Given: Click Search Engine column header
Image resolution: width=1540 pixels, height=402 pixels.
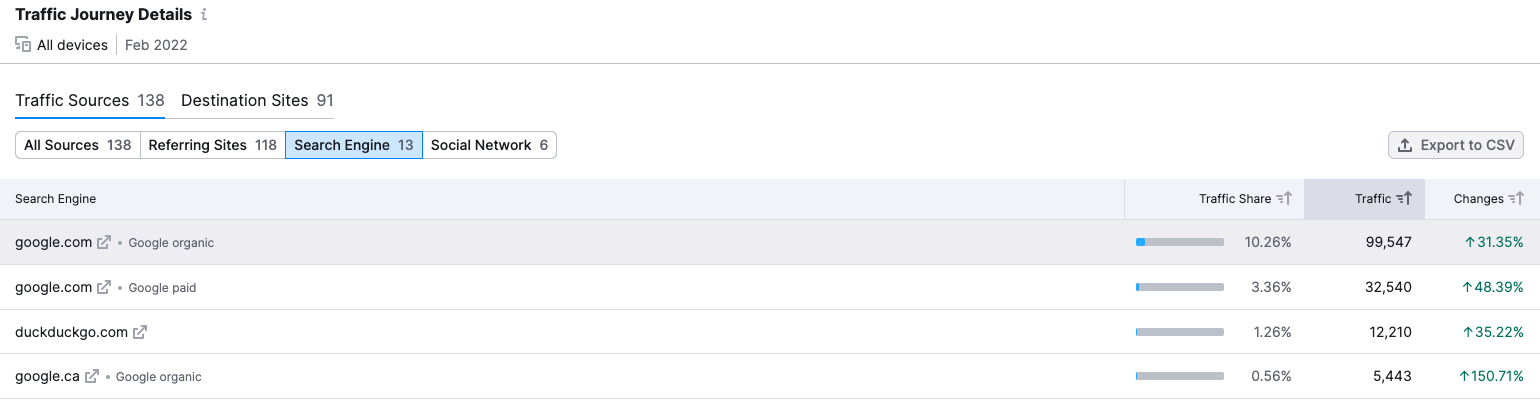Looking at the screenshot, I should coord(56,199).
